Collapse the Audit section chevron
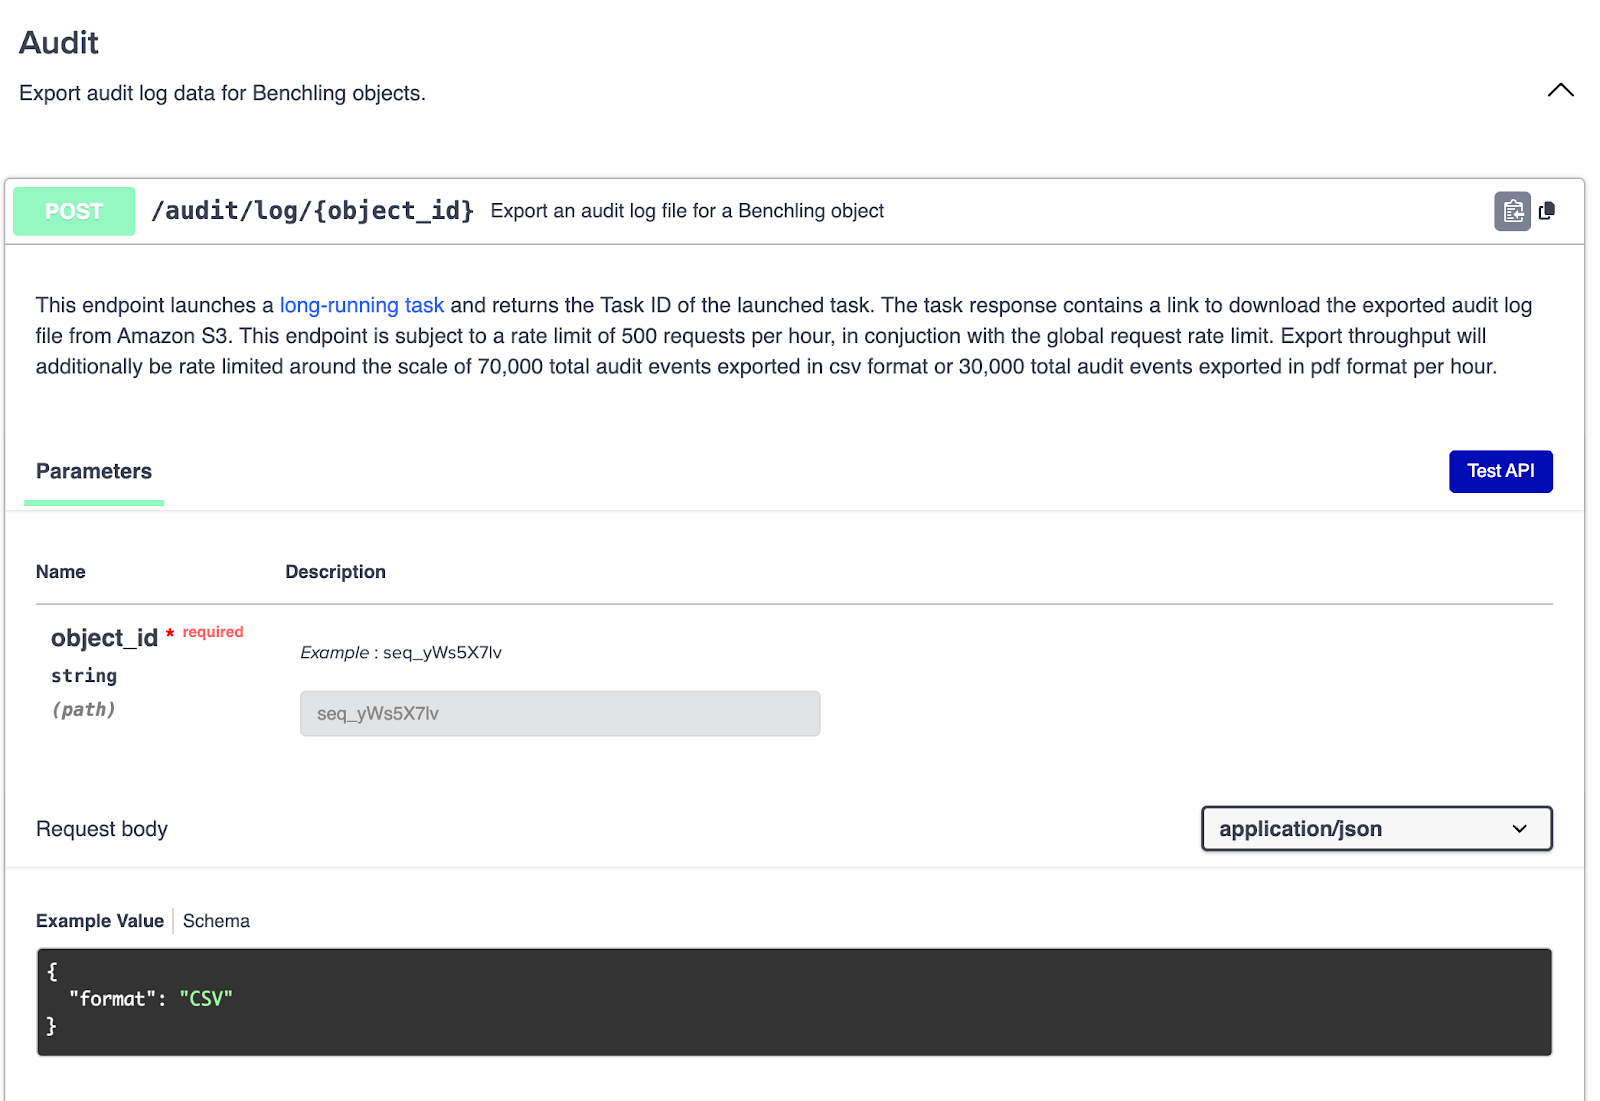The height and width of the screenshot is (1101, 1600). [x=1560, y=91]
